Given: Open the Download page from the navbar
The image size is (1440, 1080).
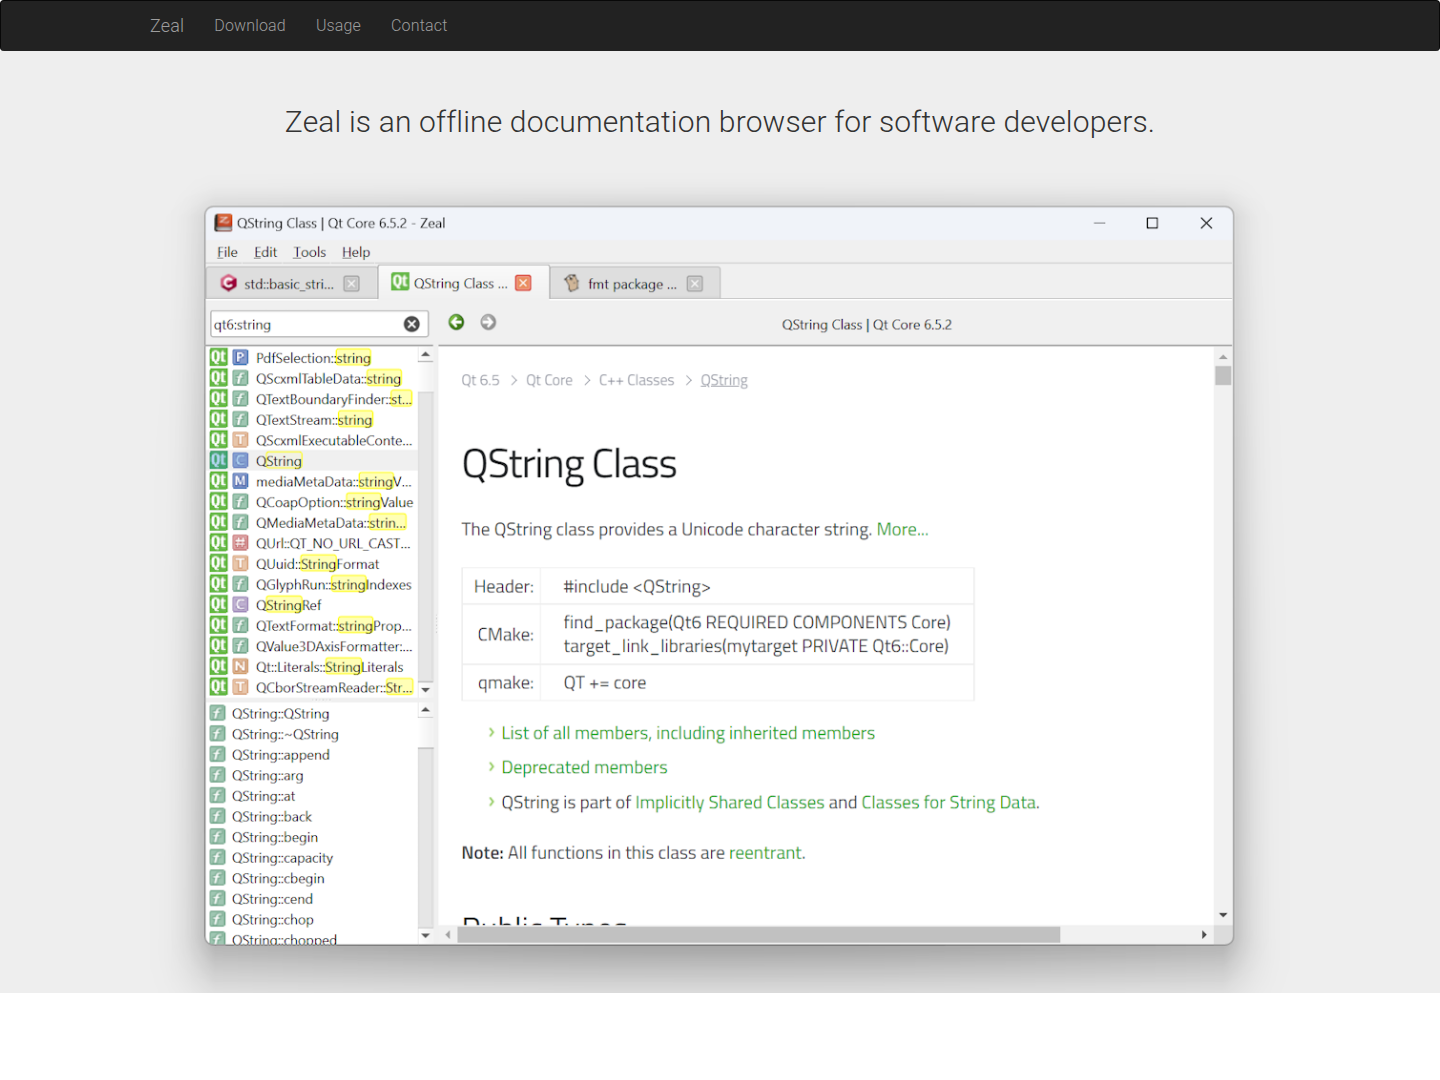Looking at the screenshot, I should coord(250,25).
